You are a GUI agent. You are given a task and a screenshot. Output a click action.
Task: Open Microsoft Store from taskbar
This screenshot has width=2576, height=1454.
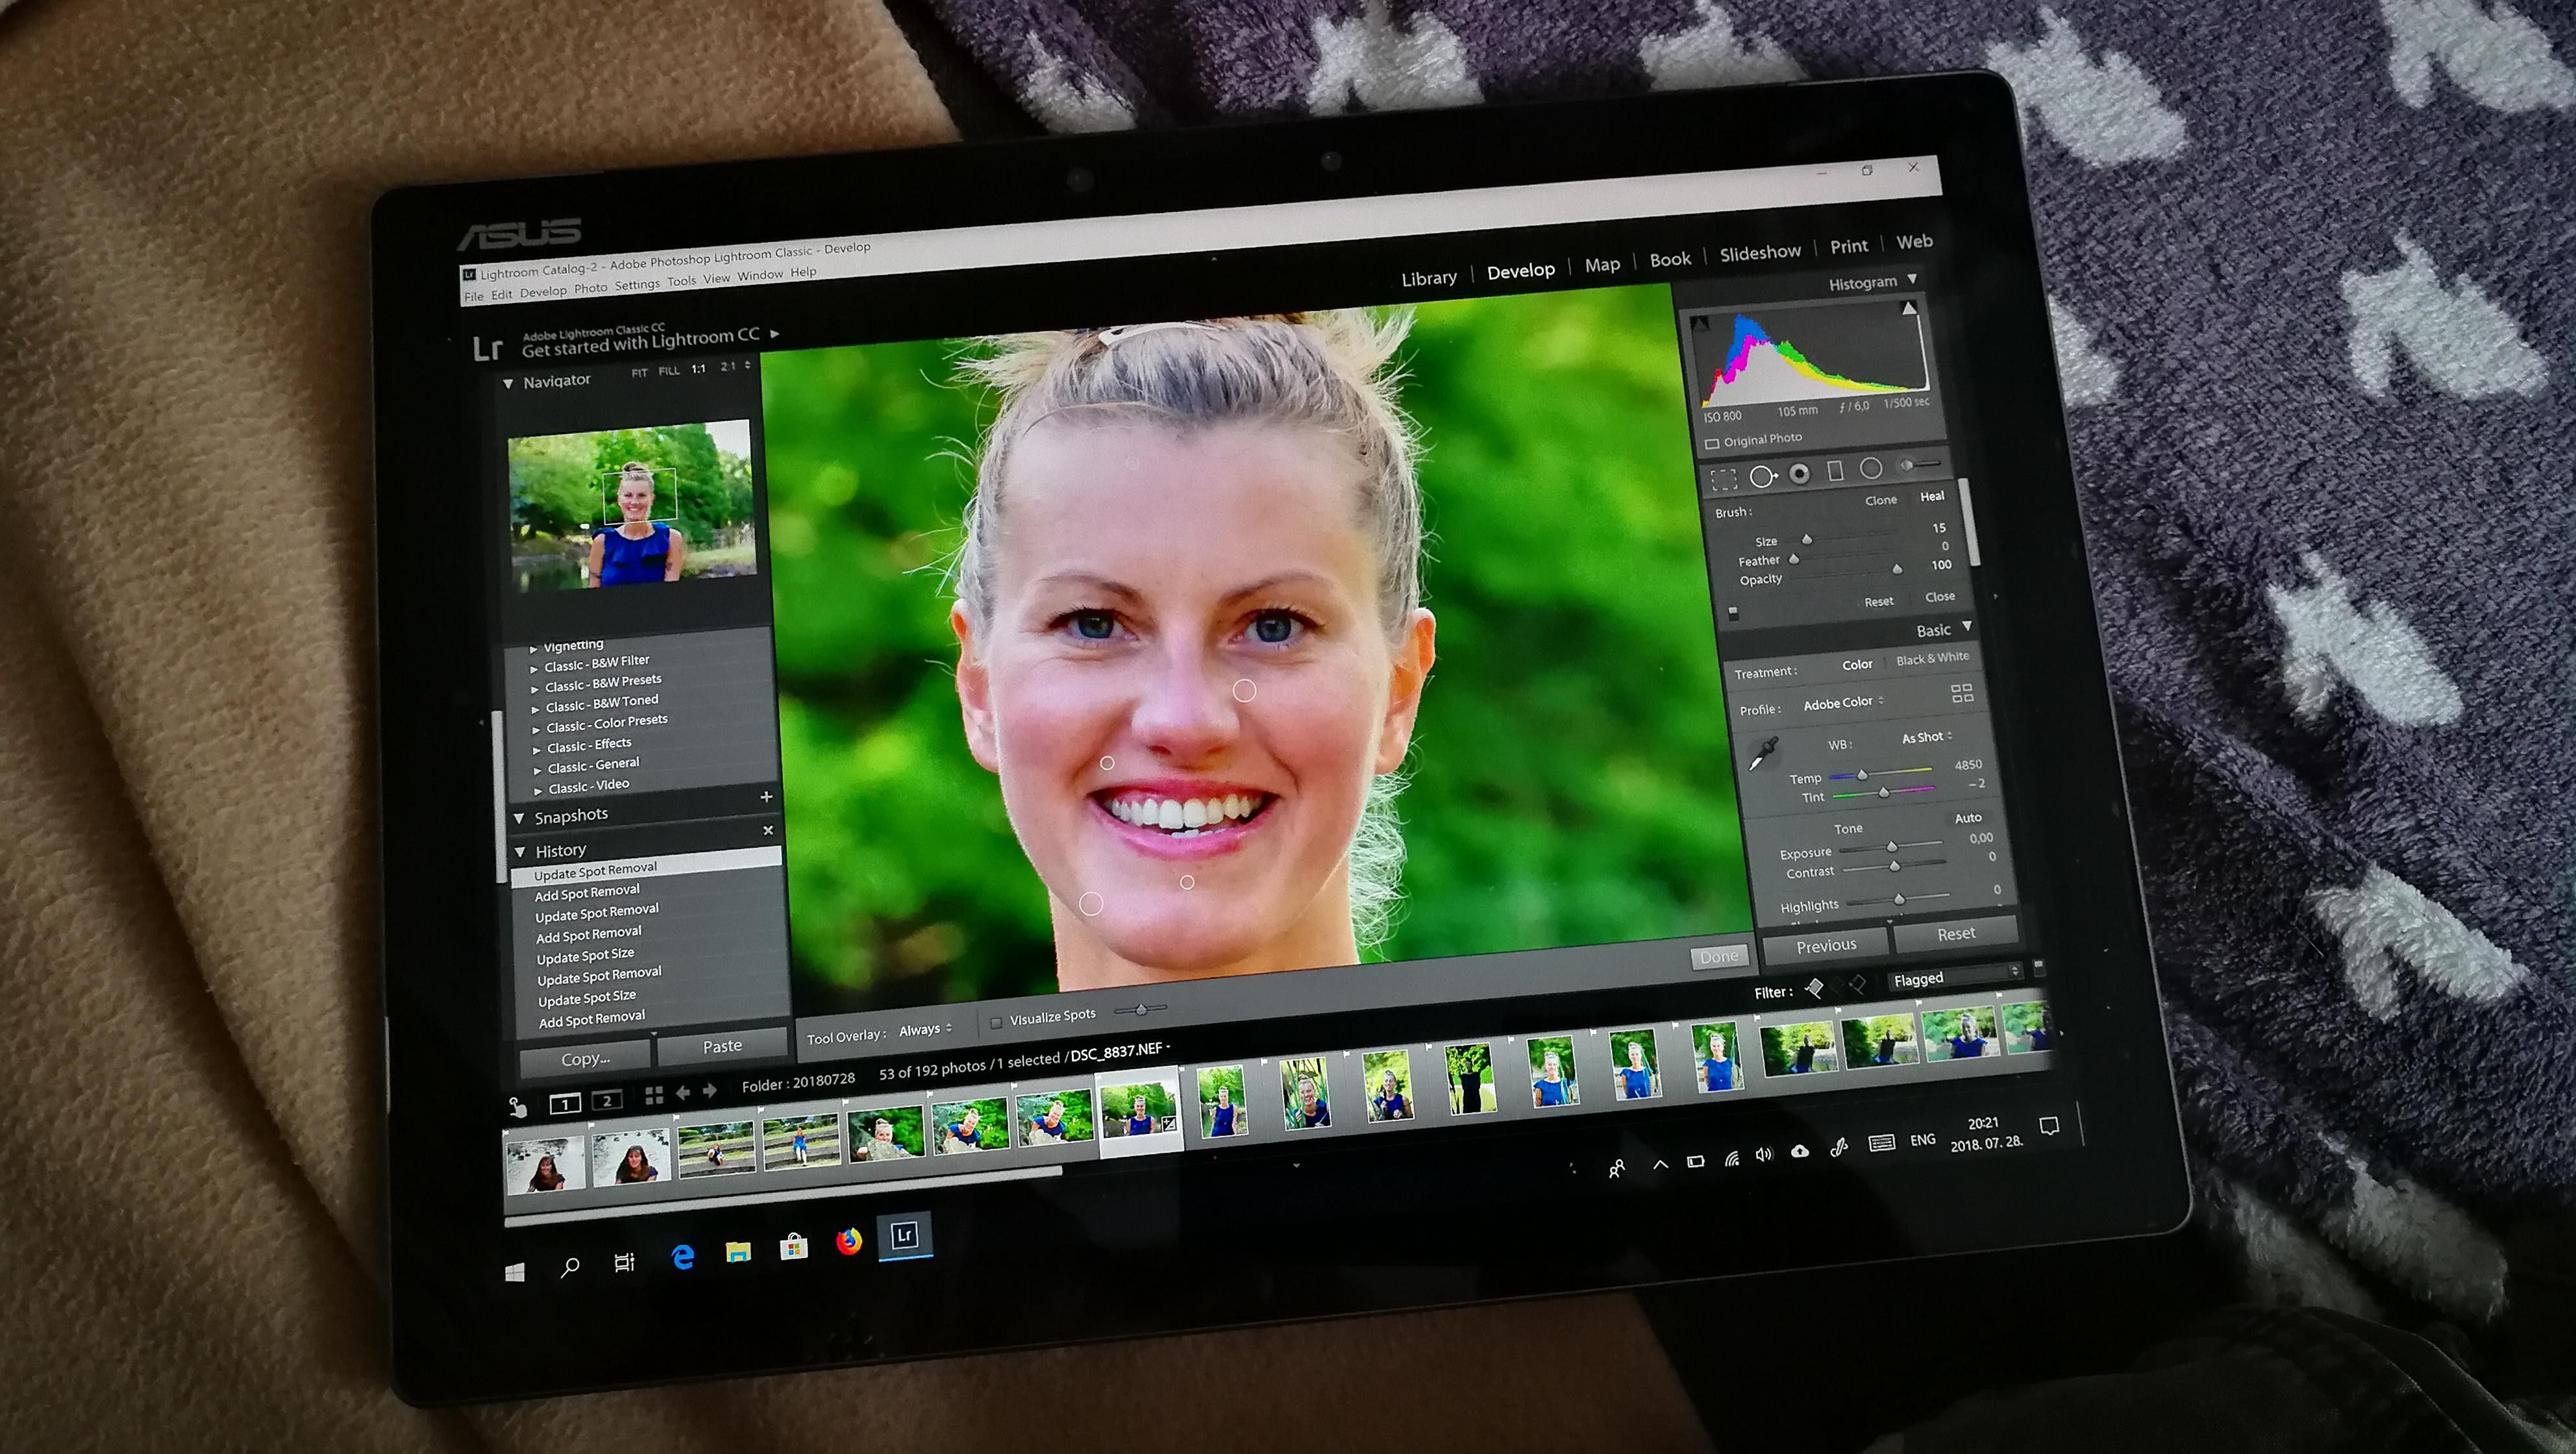click(794, 1246)
